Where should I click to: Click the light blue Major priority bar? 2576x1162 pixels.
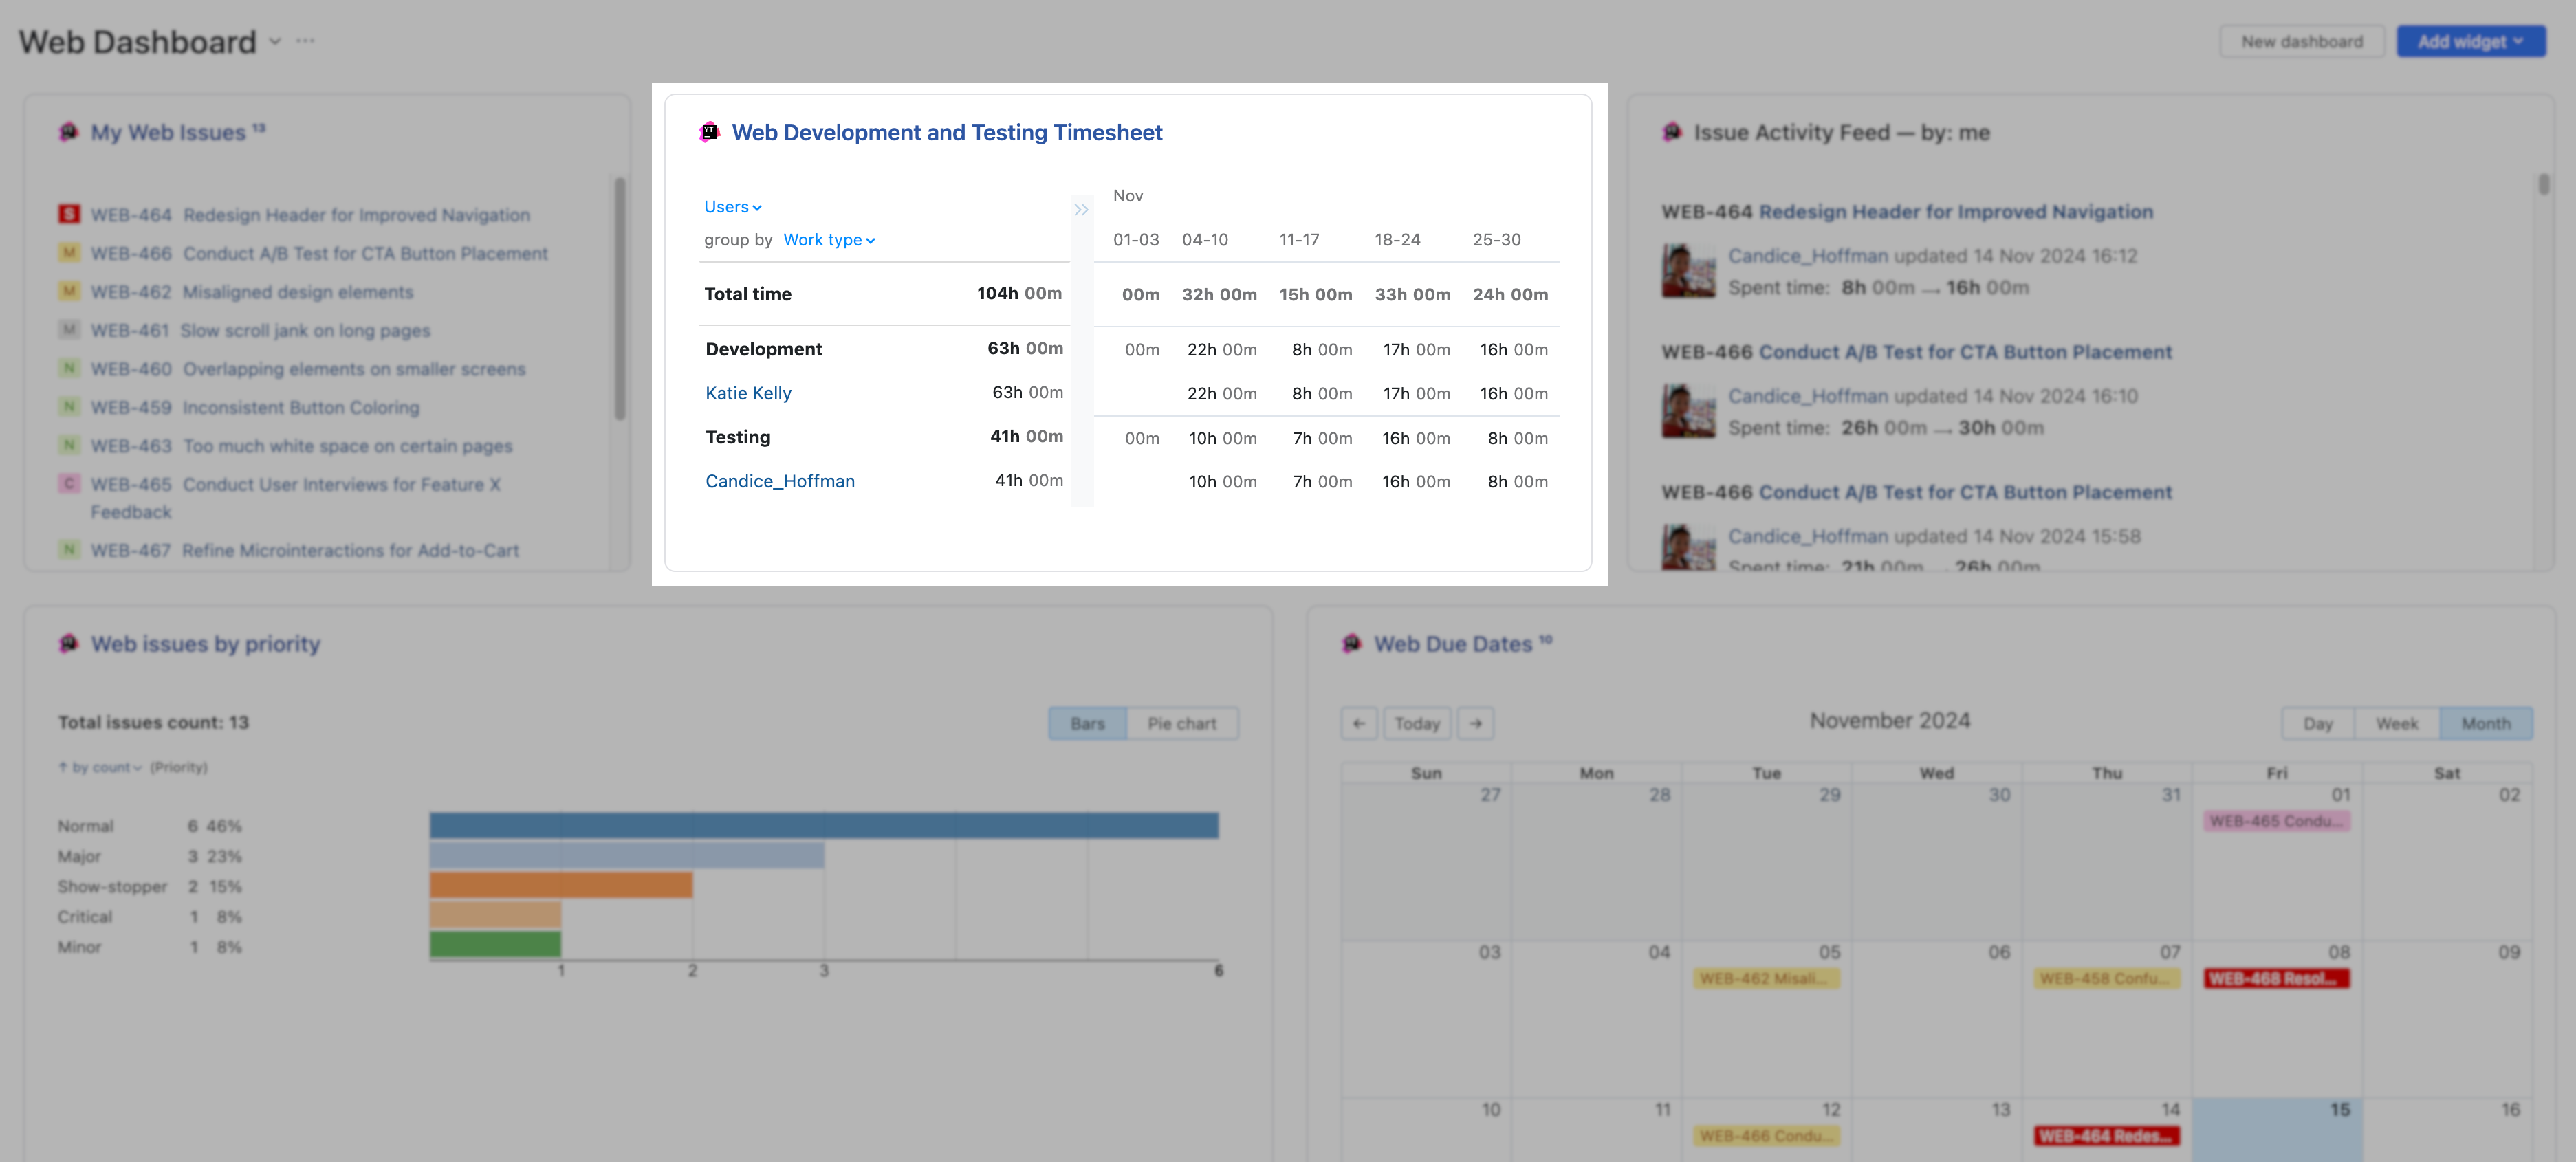pyautogui.click(x=627, y=855)
